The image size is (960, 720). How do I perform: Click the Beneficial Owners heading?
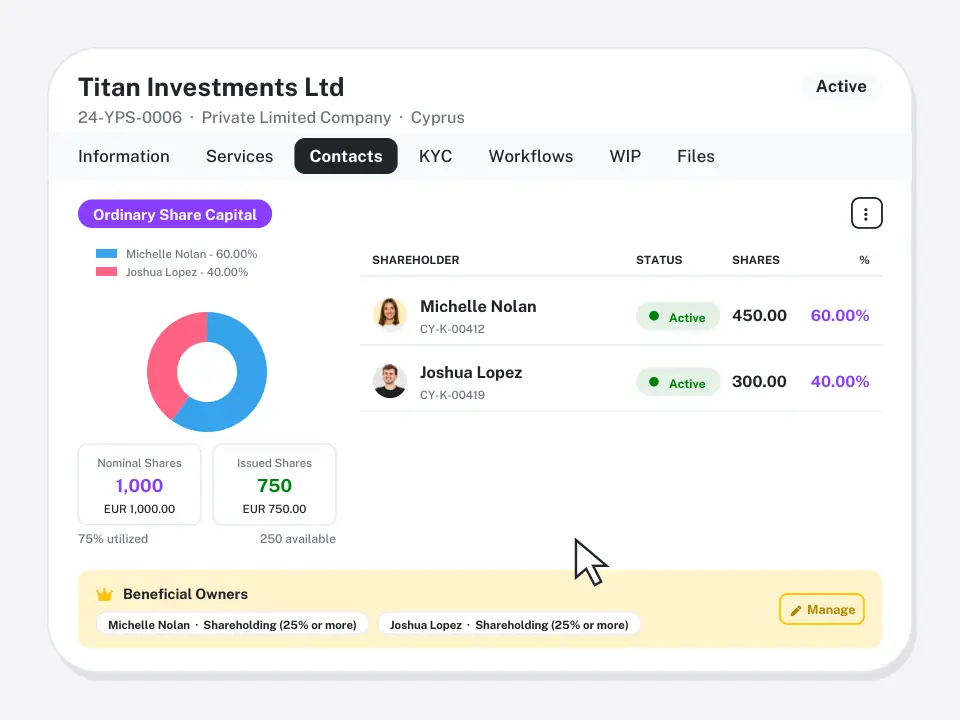pyautogui.click(x=186, y=594)
